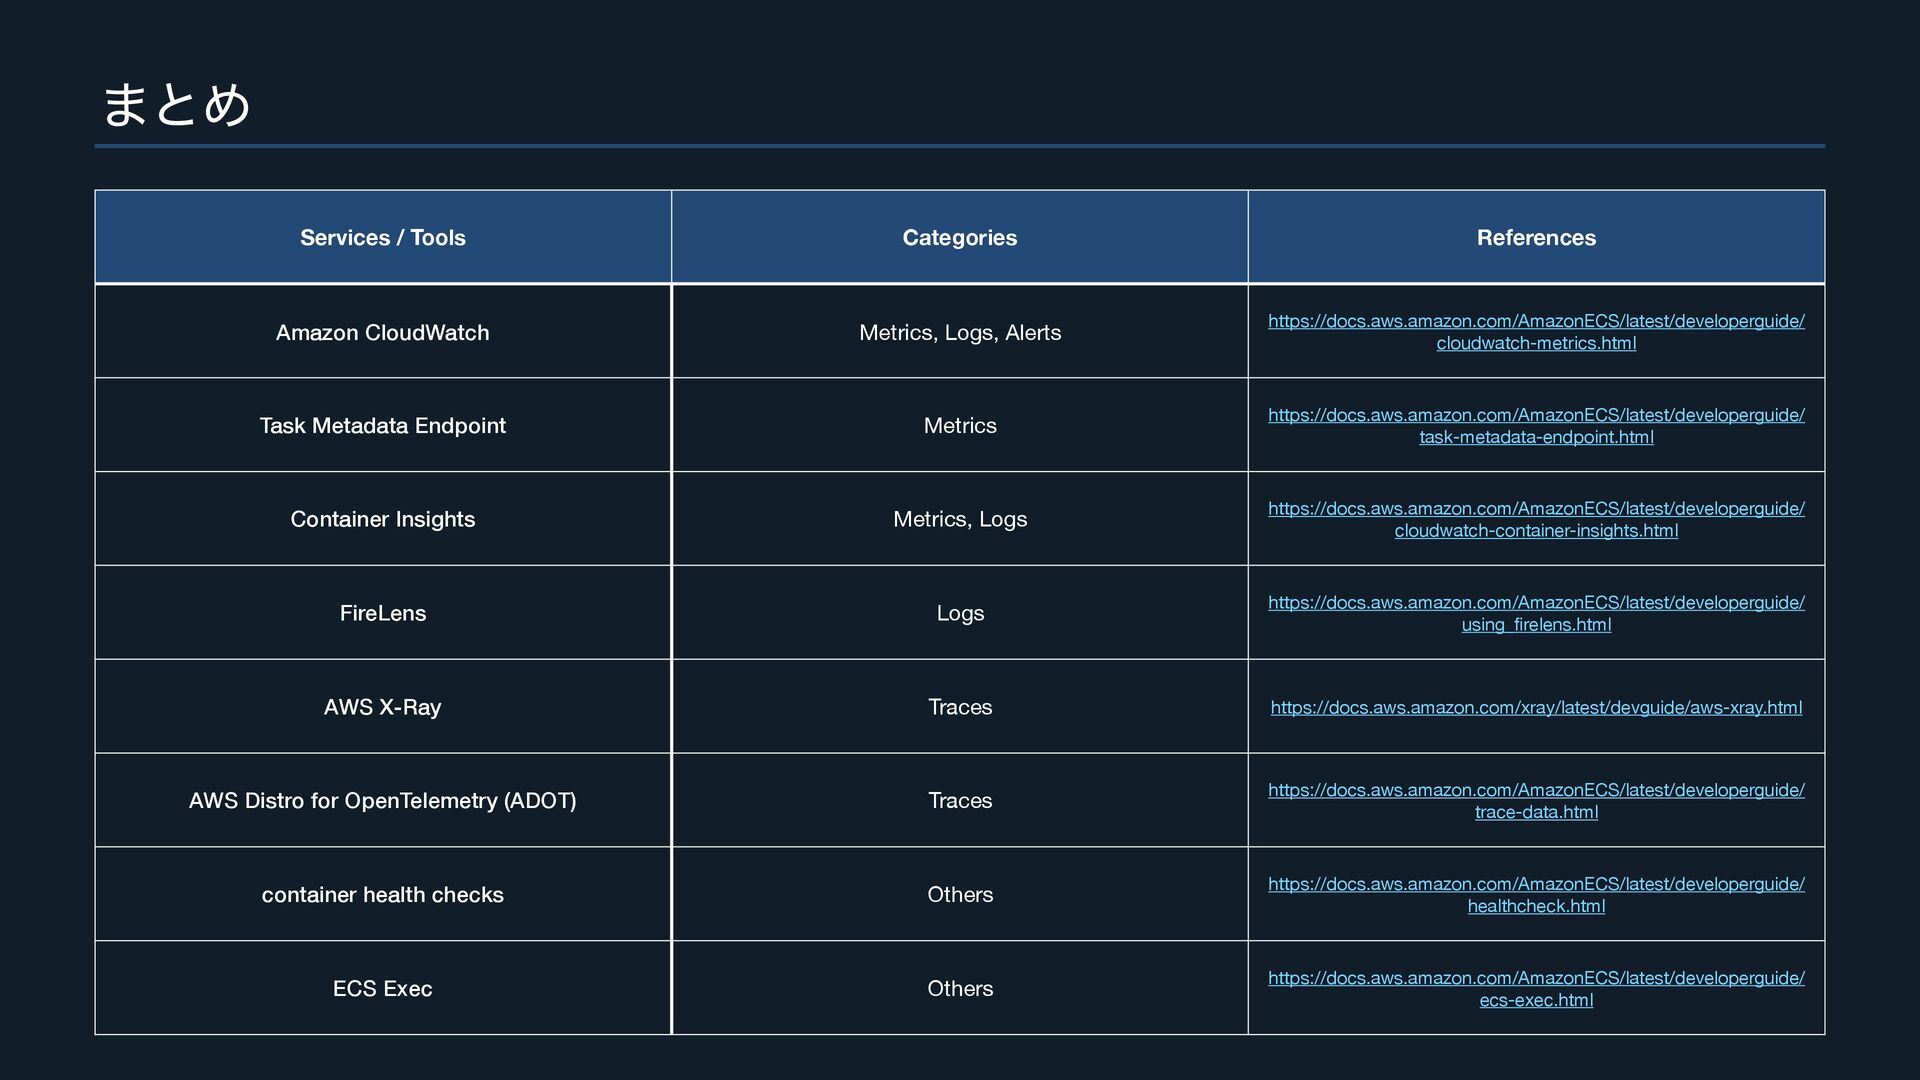The height and width of the screenshot is (1080, 1920).
Task: Click 'Others' in the ECS Exec row
Action: [960, 988]
